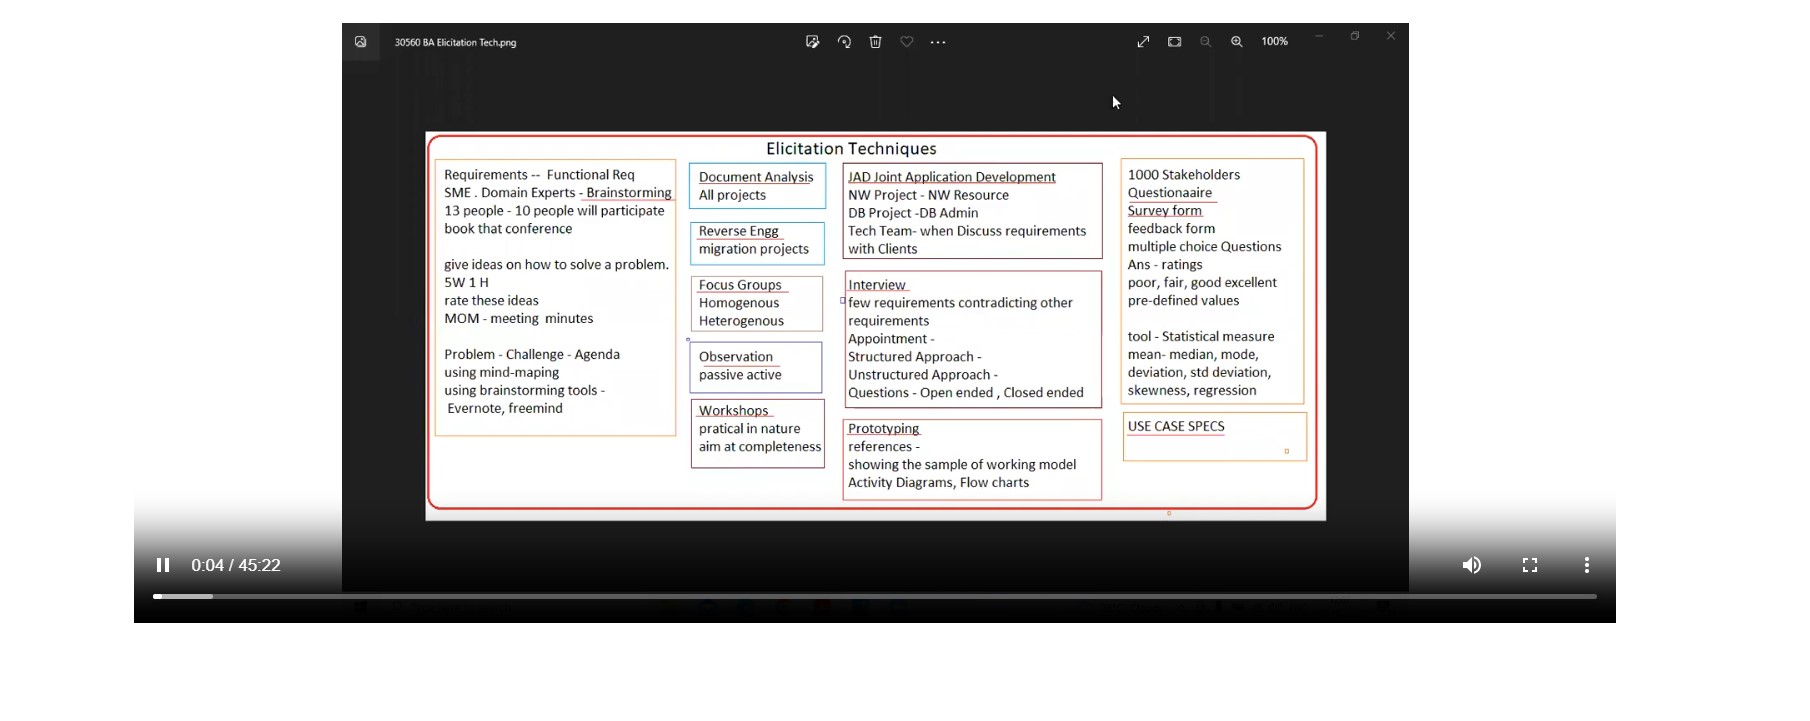Open the Photos see more ellipsis menu
The width and height of the screenshot is (1810, 721).
click(x=938, y=42)
